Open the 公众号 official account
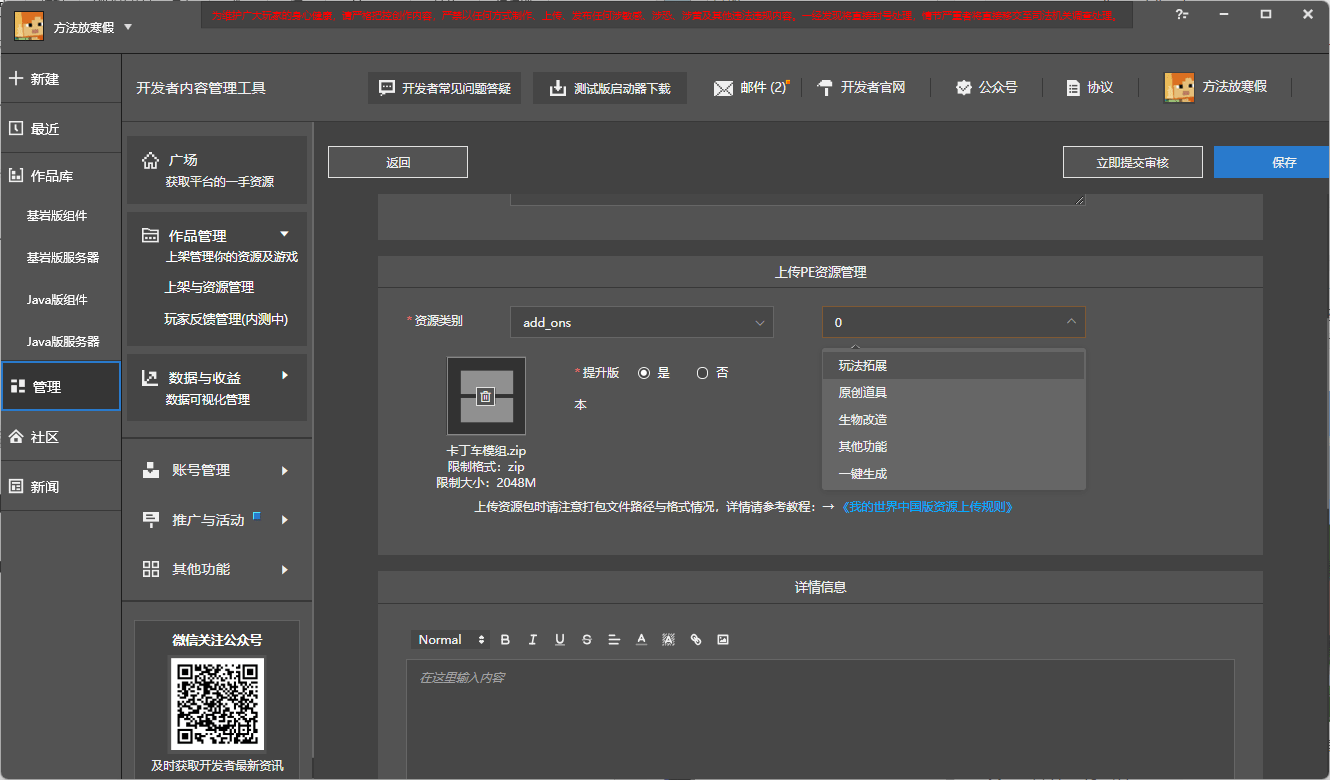Viewport: 1330px width, 780px height. point(986,88)
